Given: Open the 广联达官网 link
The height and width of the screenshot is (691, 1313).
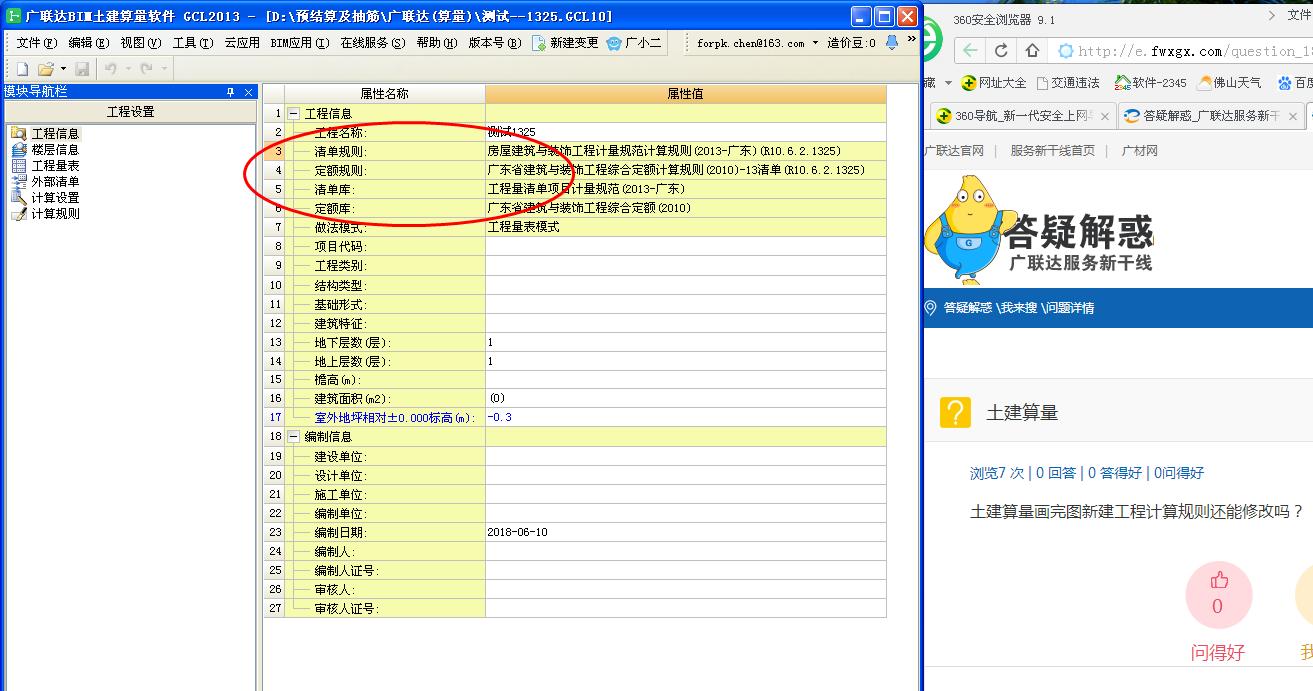Looking at the screenshot, I should [954, 151].
